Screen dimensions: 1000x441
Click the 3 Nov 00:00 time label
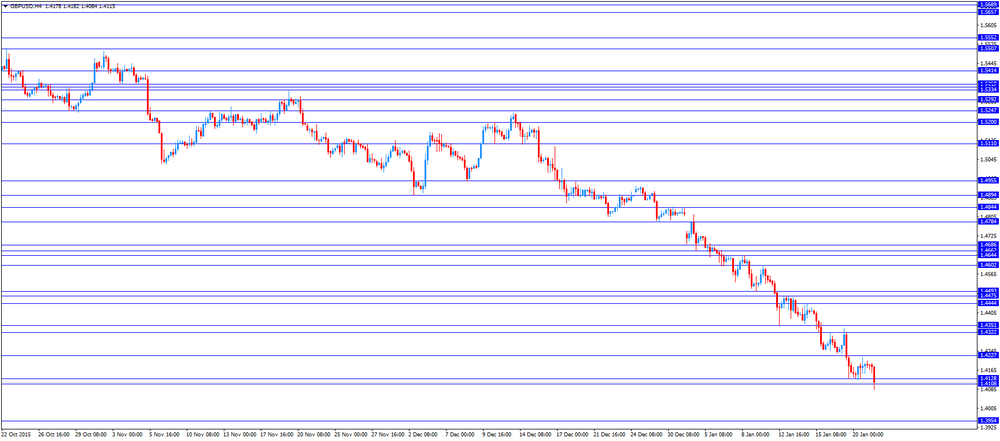(x=126, y=433)
